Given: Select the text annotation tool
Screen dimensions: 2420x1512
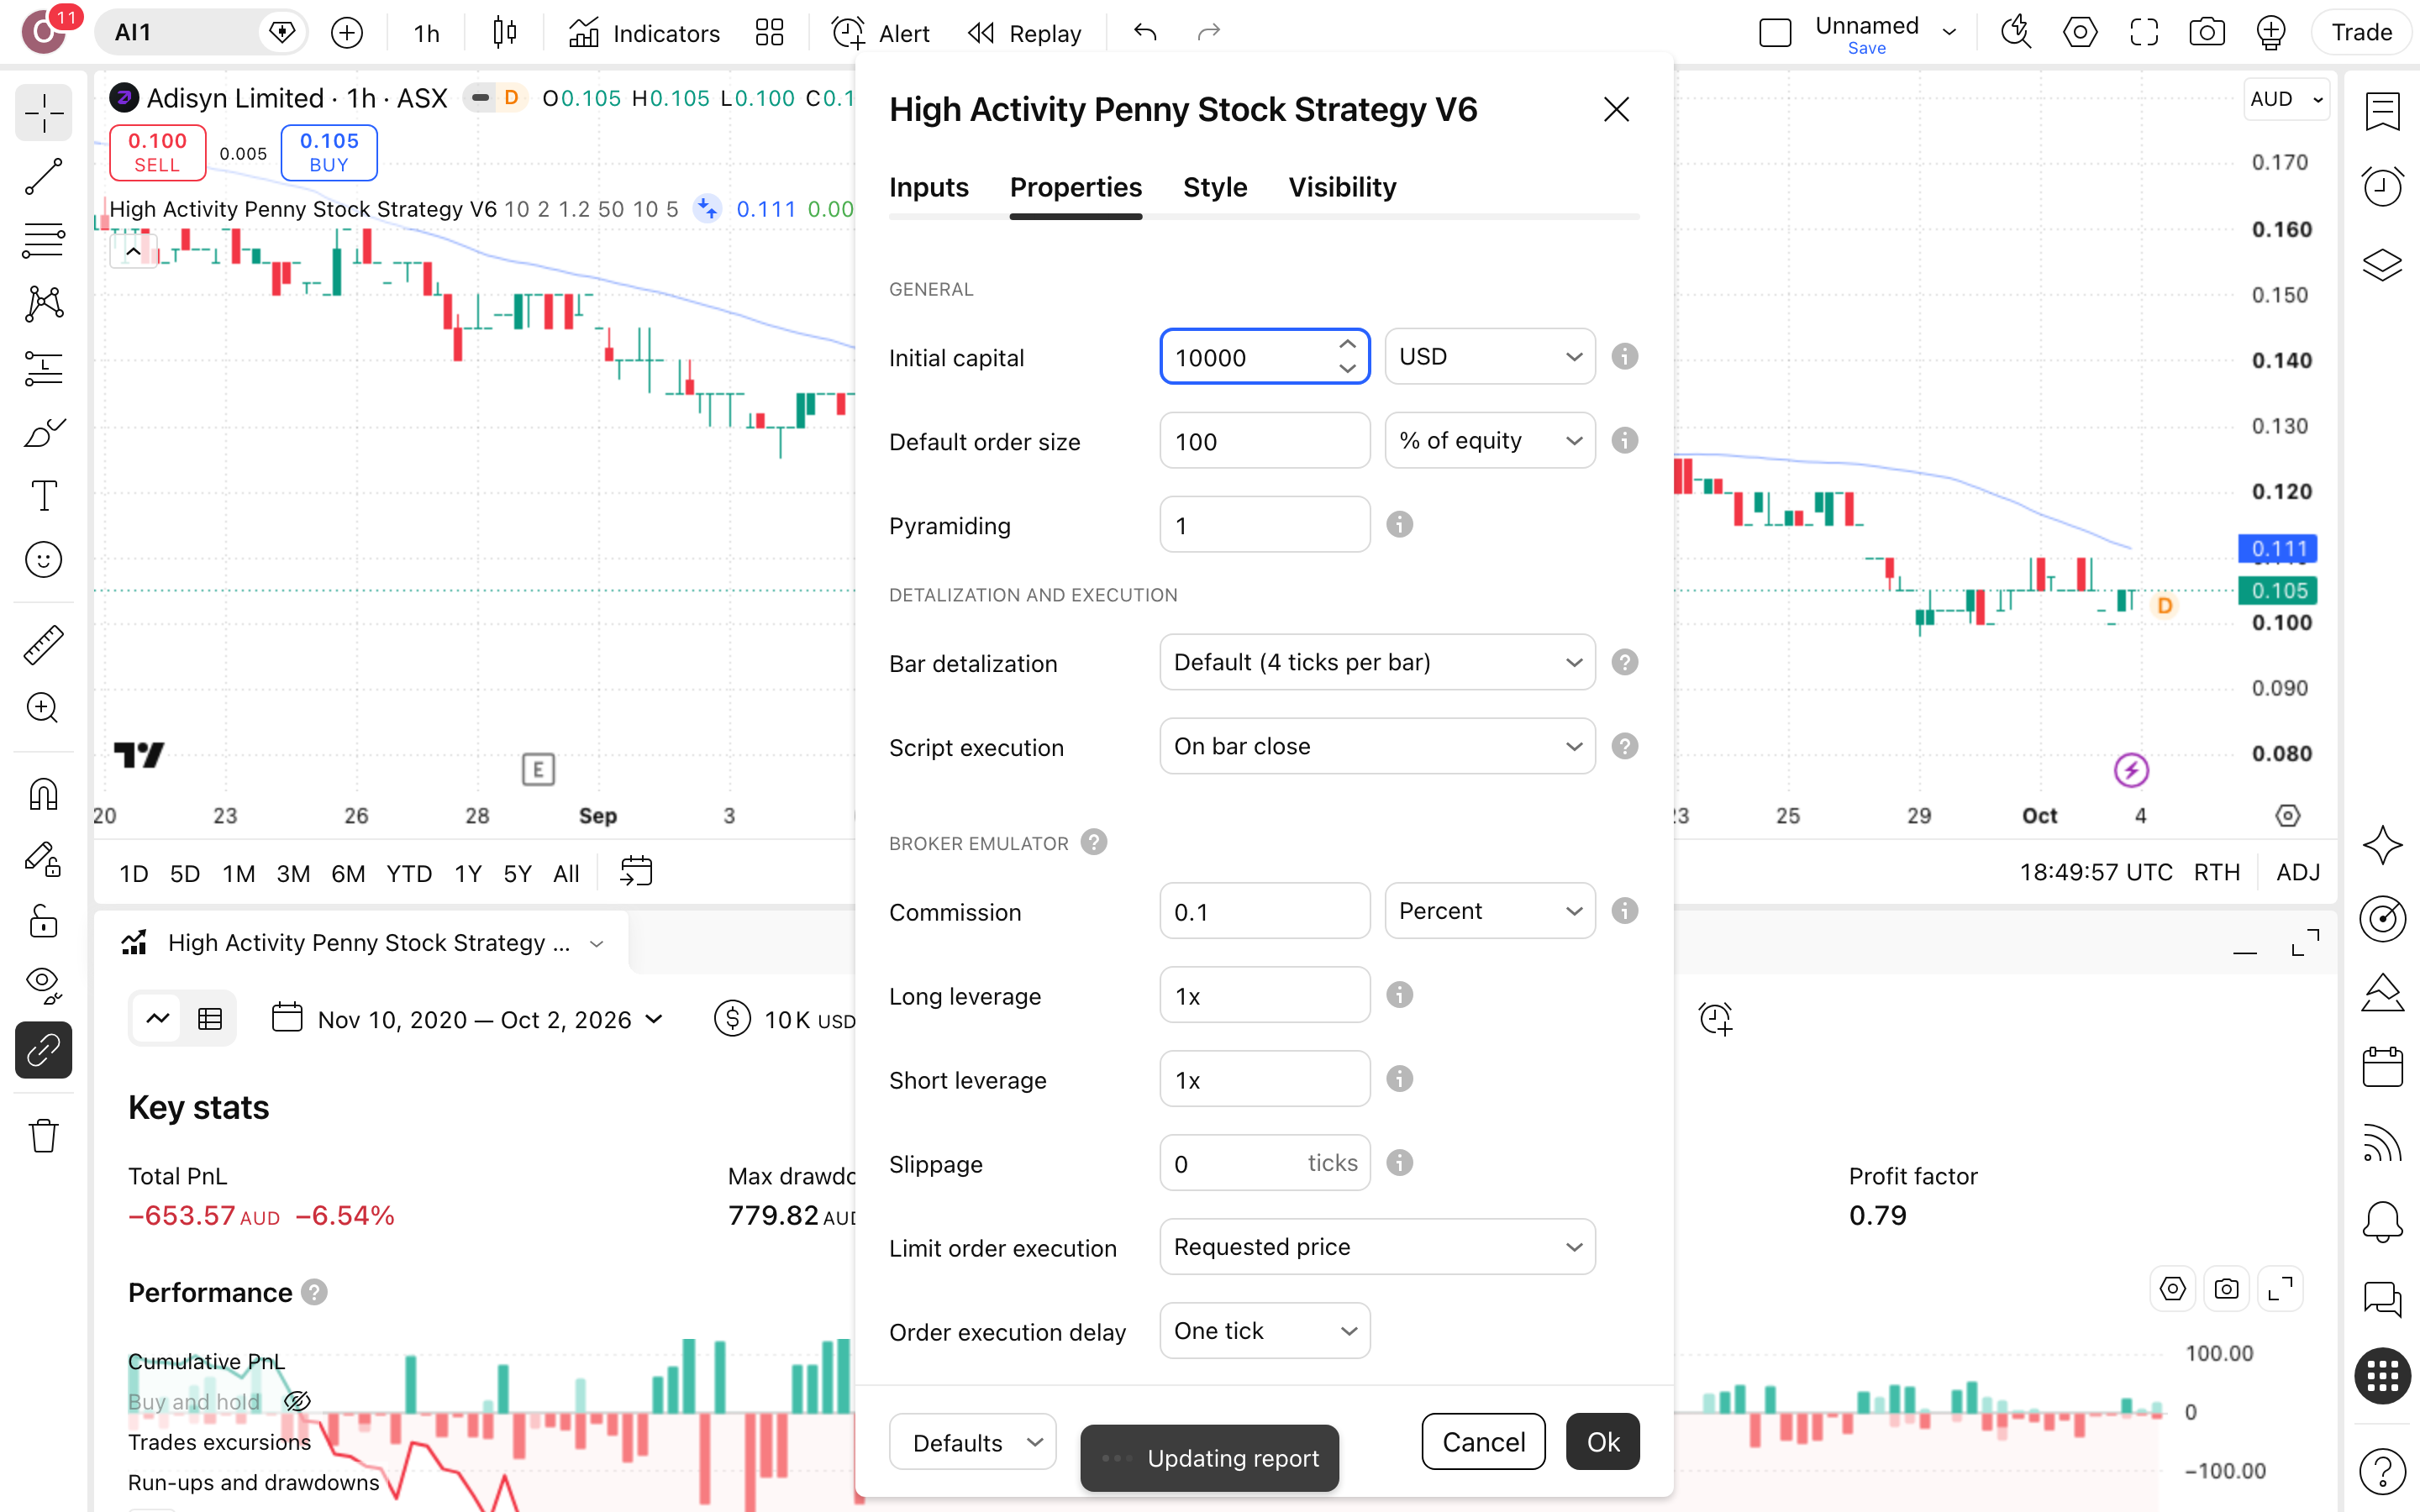Looking at the screenshot, I should 43,496.
